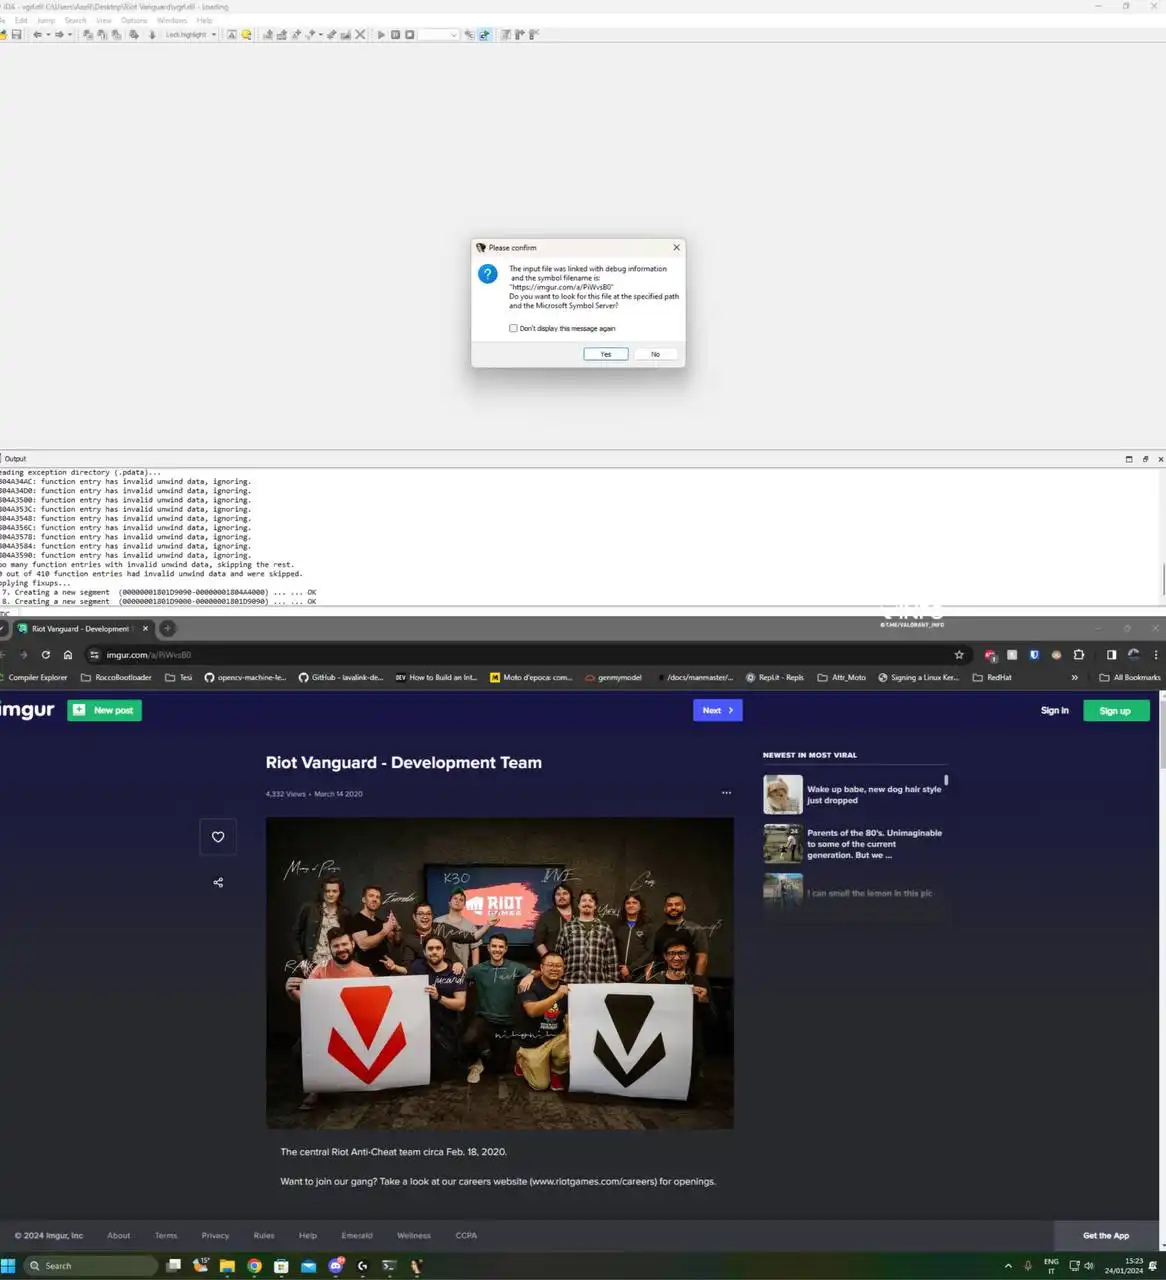Open IDA View menu

[x=104, y=20]
